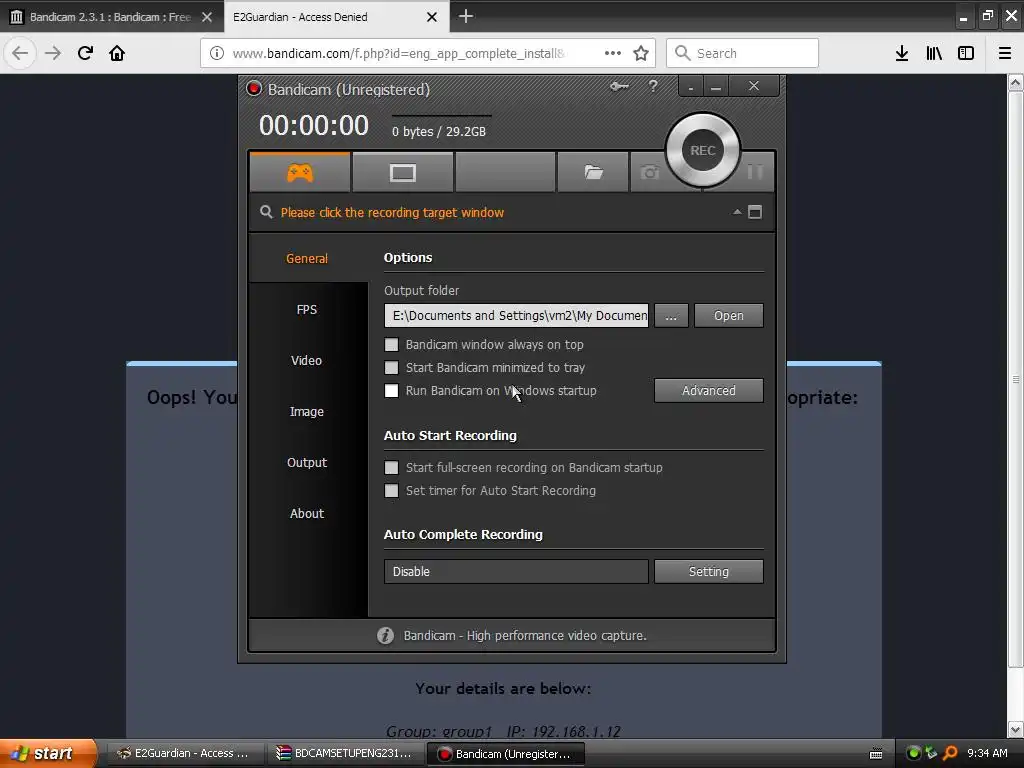Click the keyboard icon in taskbar
Screen dimensions: 1024x768
tap(876, 754)
